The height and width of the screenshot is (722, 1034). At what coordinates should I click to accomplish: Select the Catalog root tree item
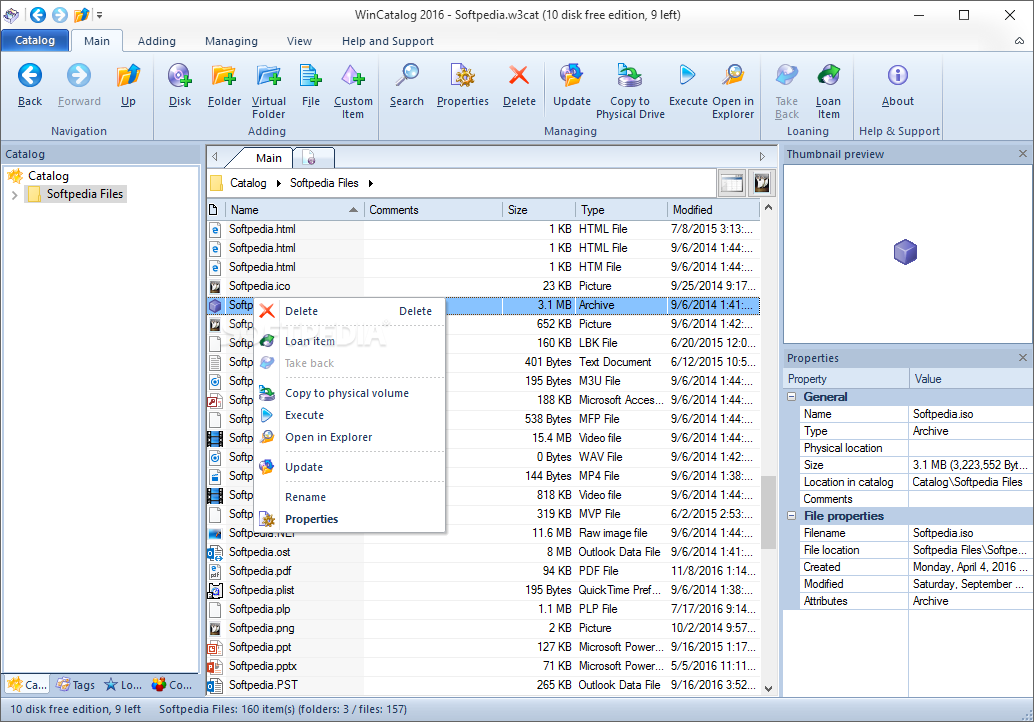[48, 176]
